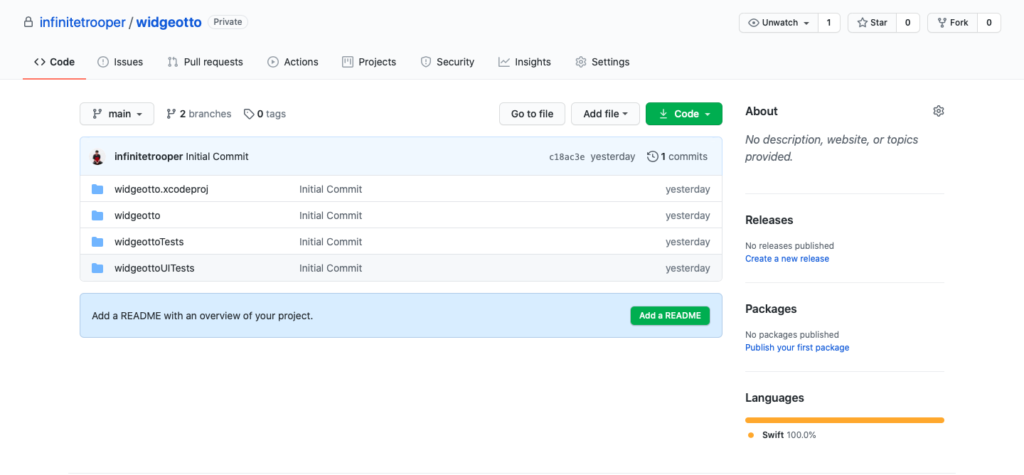Switch to the Security tab
The image size is (1024, 475).
pyautogui.click(x=447, y=62)
